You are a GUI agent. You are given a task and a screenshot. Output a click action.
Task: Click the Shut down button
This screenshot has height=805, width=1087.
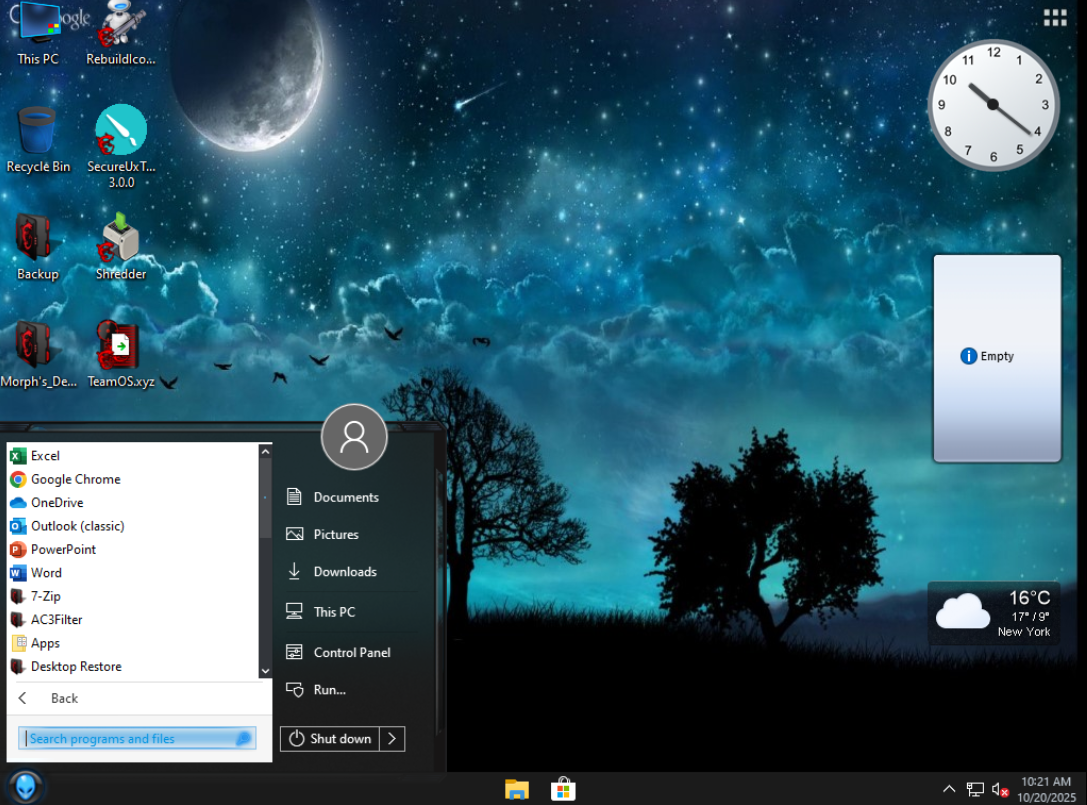330,739
